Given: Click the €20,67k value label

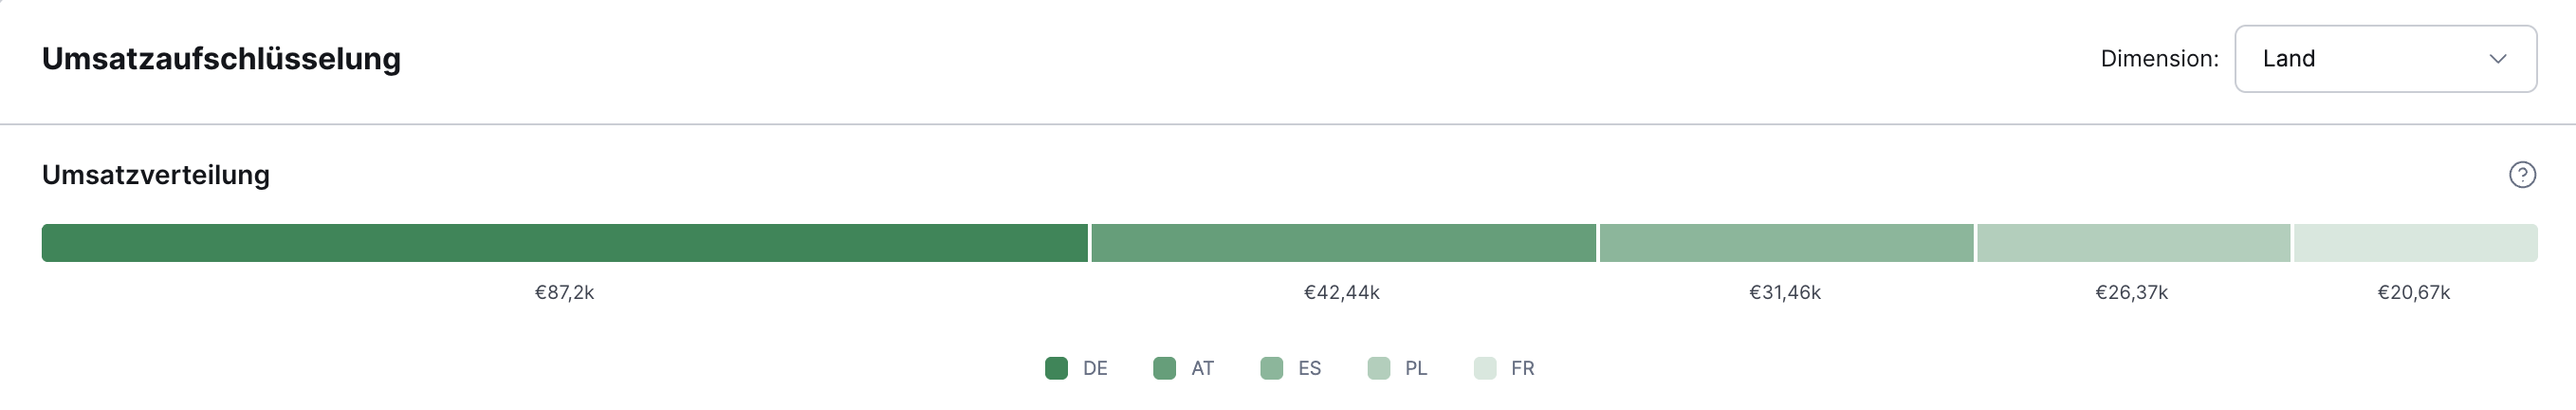Looking at the screenshot, I should pos(2413,293).
